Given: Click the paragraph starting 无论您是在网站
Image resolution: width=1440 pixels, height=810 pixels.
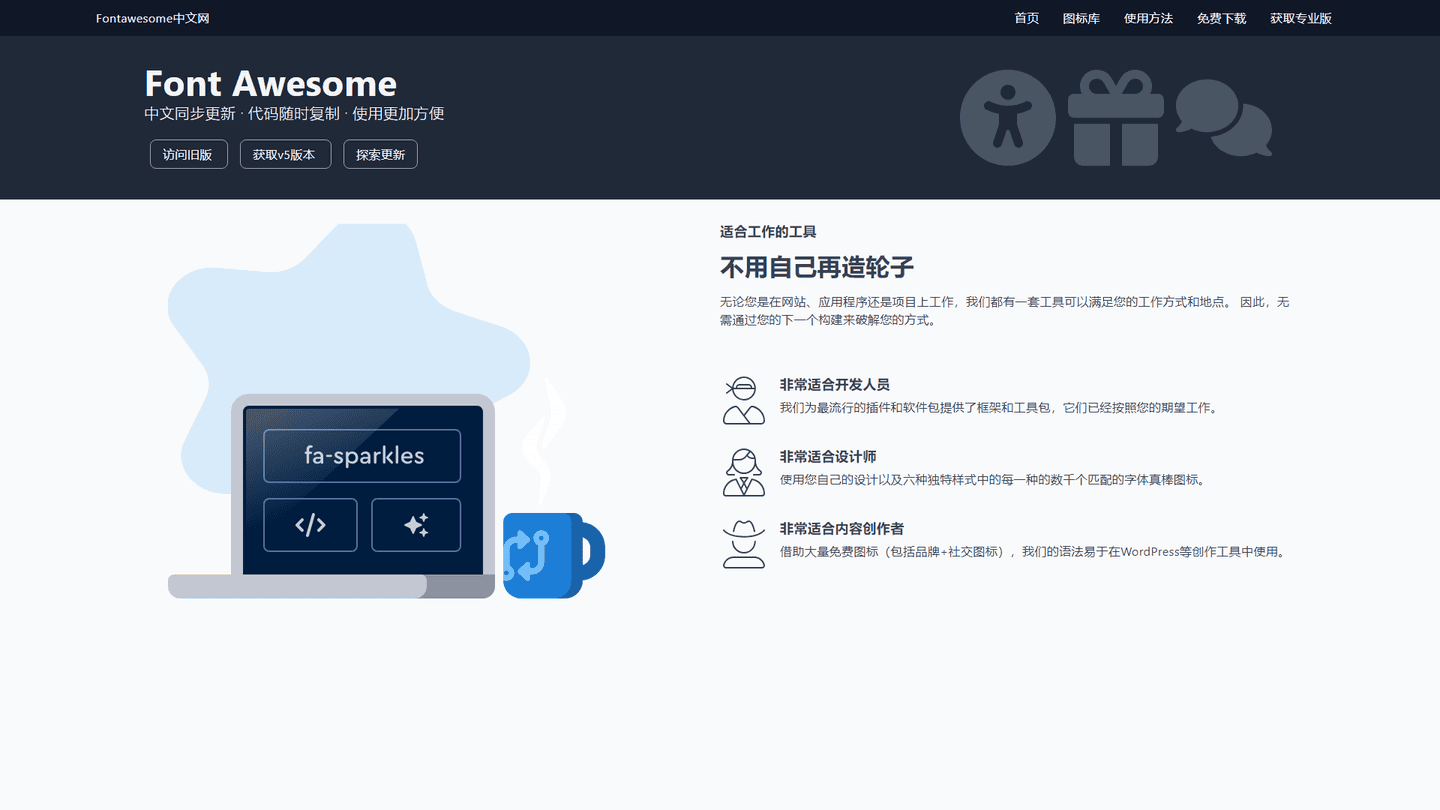Looking at the screenshot, I should pyautogui.click(x=1005, y=311).
